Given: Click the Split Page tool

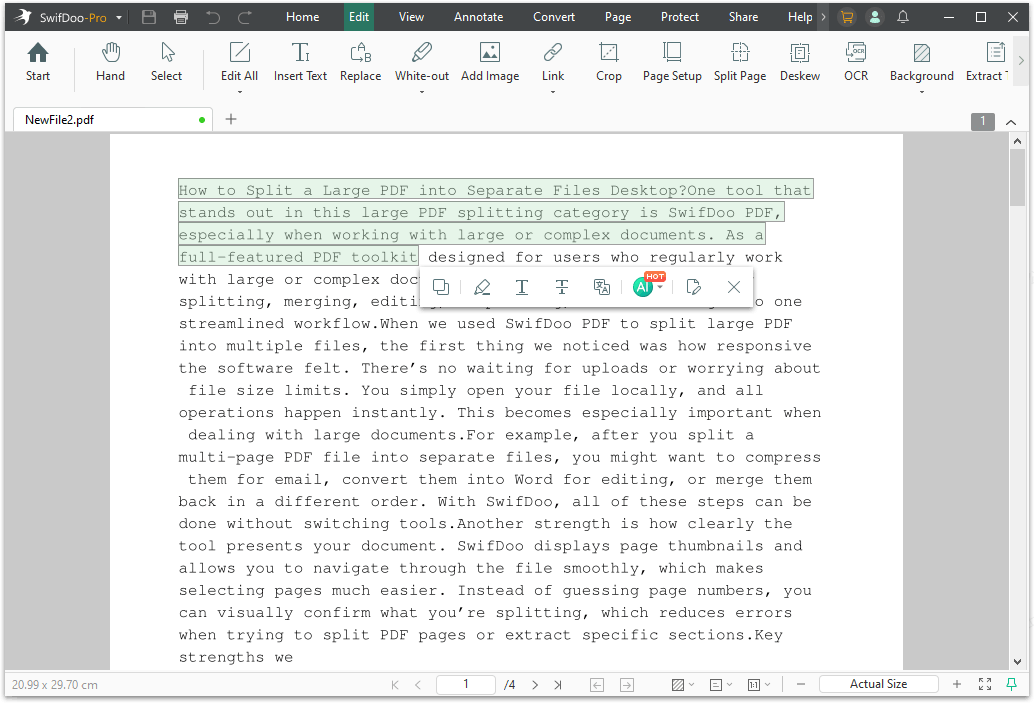Looking at the screenshot, I should click(740, 62).
